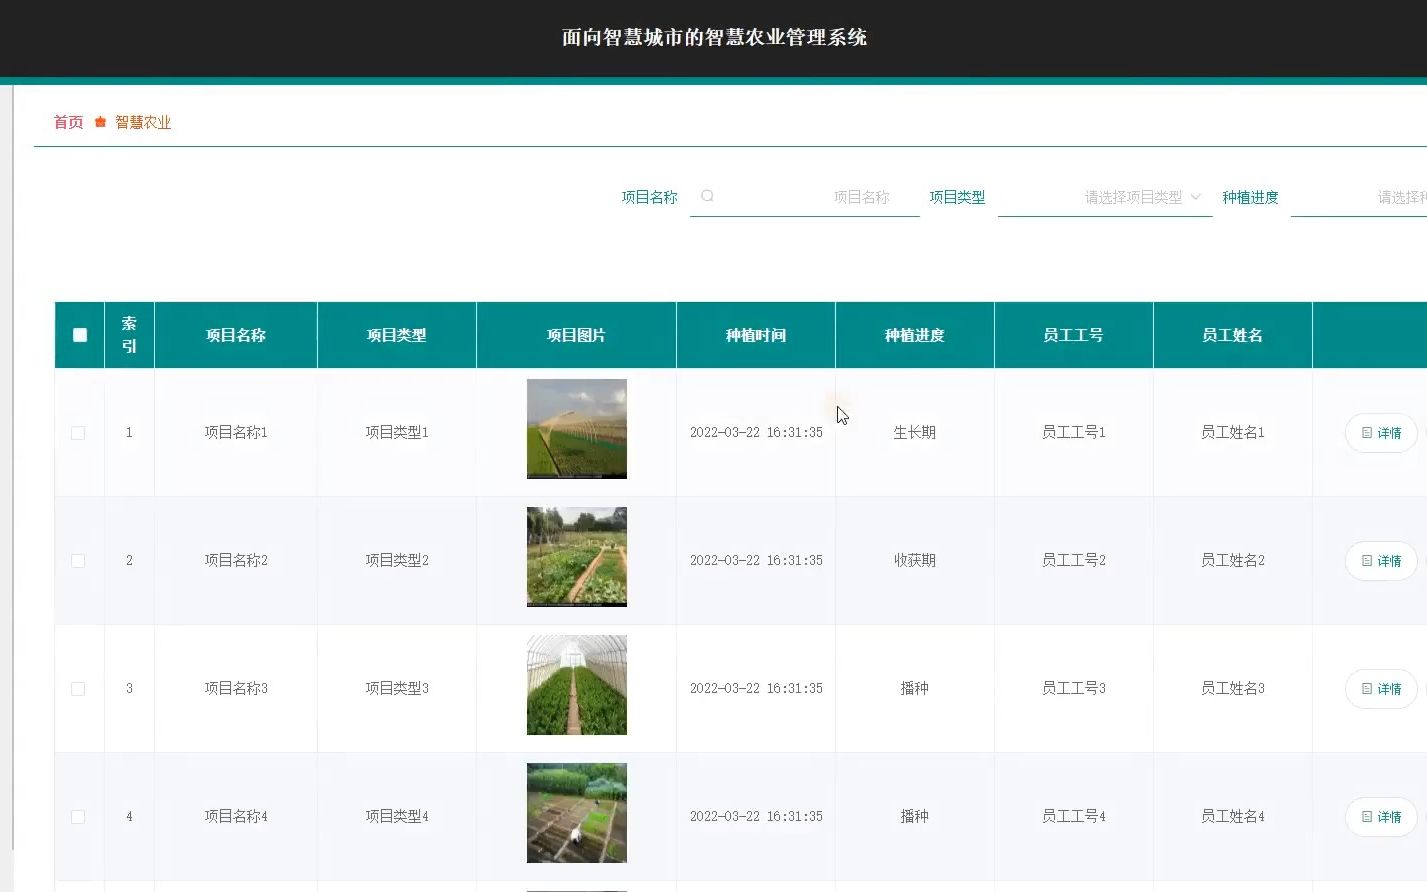Expand the 种植进度 filter dropdown
Screen dimensions: 1427x892
(x=1359, y=197)
